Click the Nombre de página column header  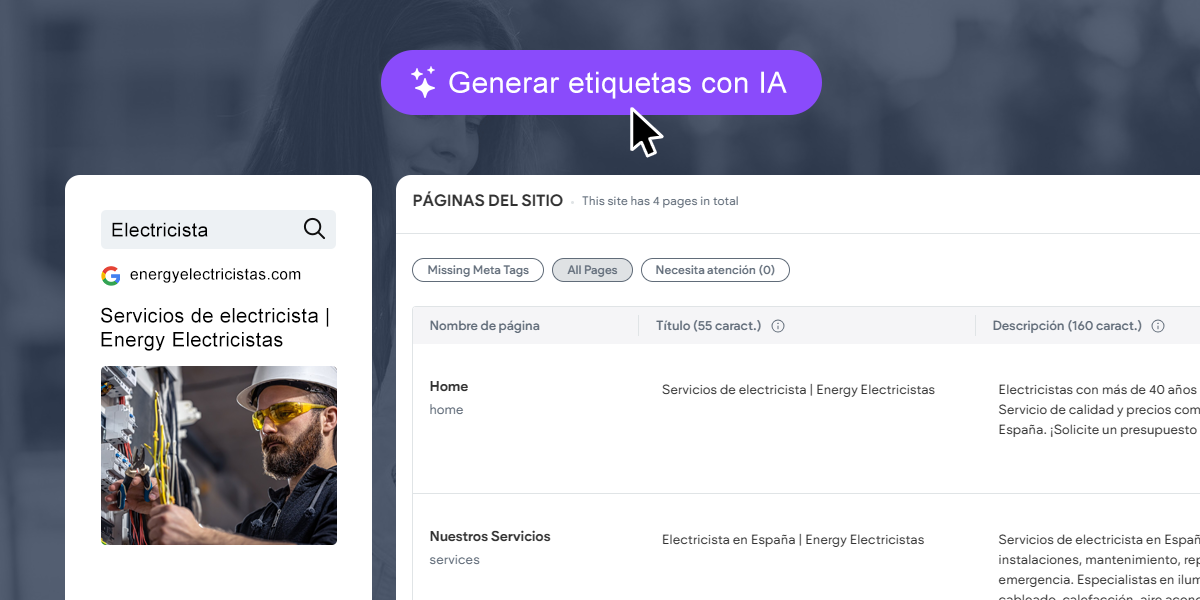click(485, 326)
